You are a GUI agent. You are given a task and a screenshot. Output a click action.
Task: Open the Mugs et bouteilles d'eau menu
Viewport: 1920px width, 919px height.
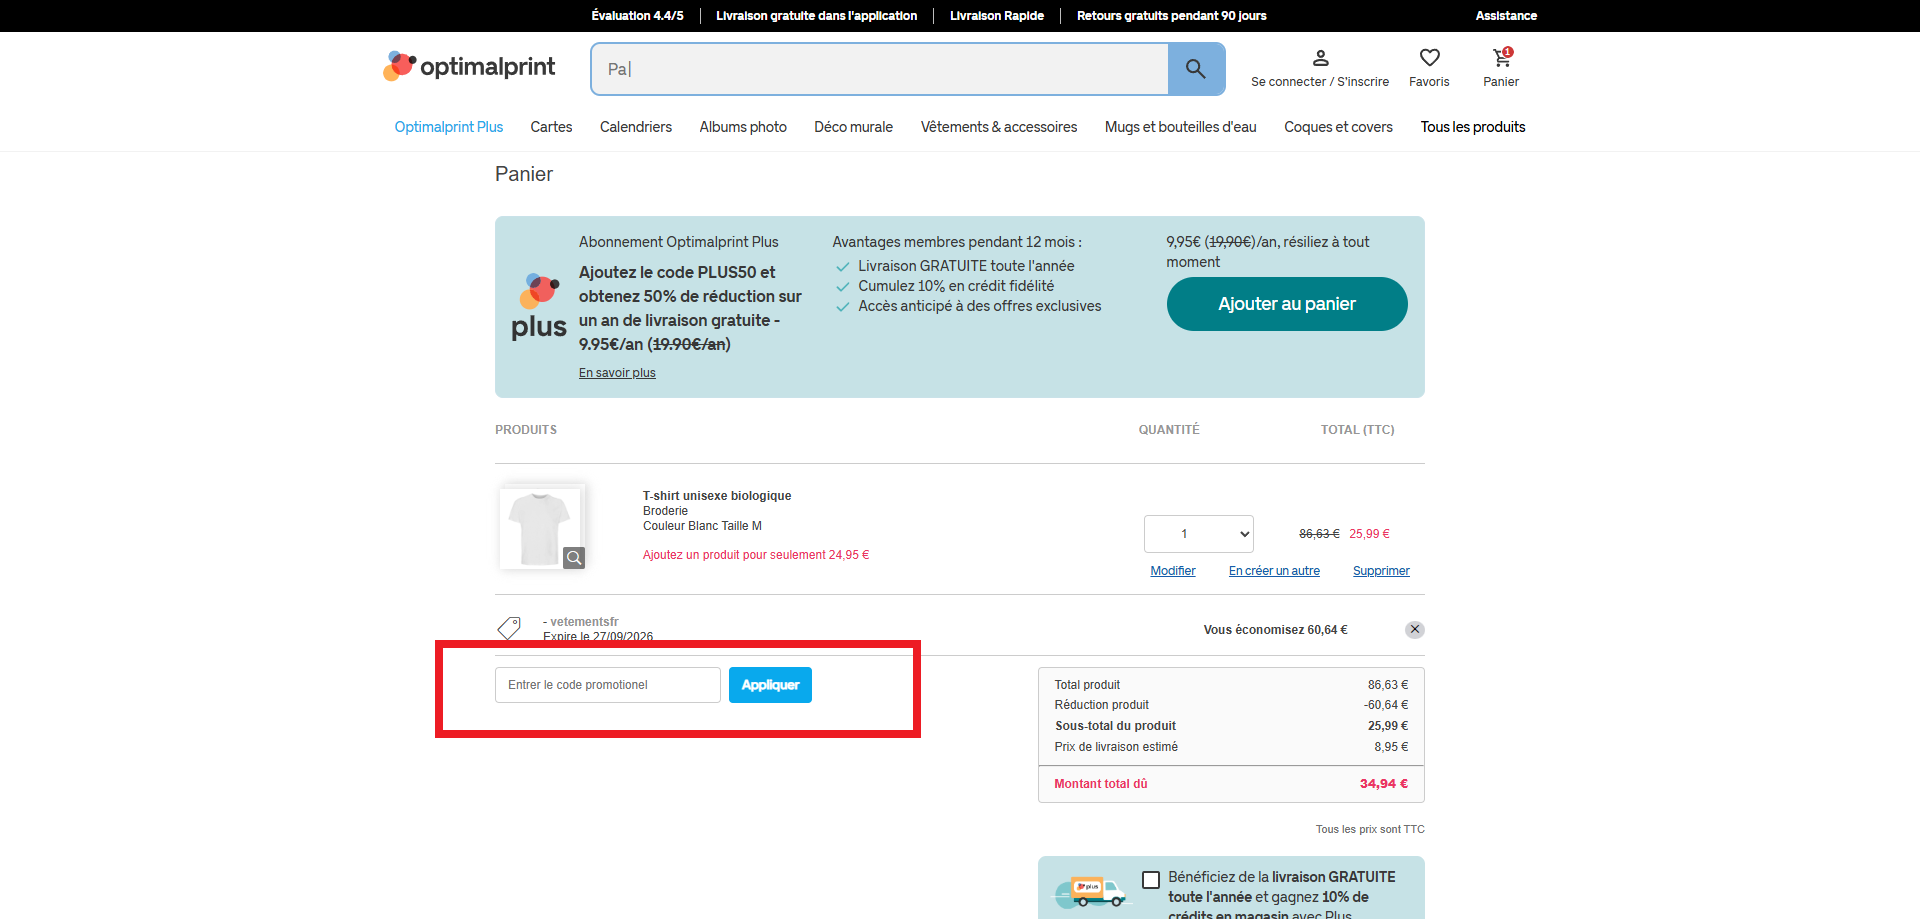1181,127
